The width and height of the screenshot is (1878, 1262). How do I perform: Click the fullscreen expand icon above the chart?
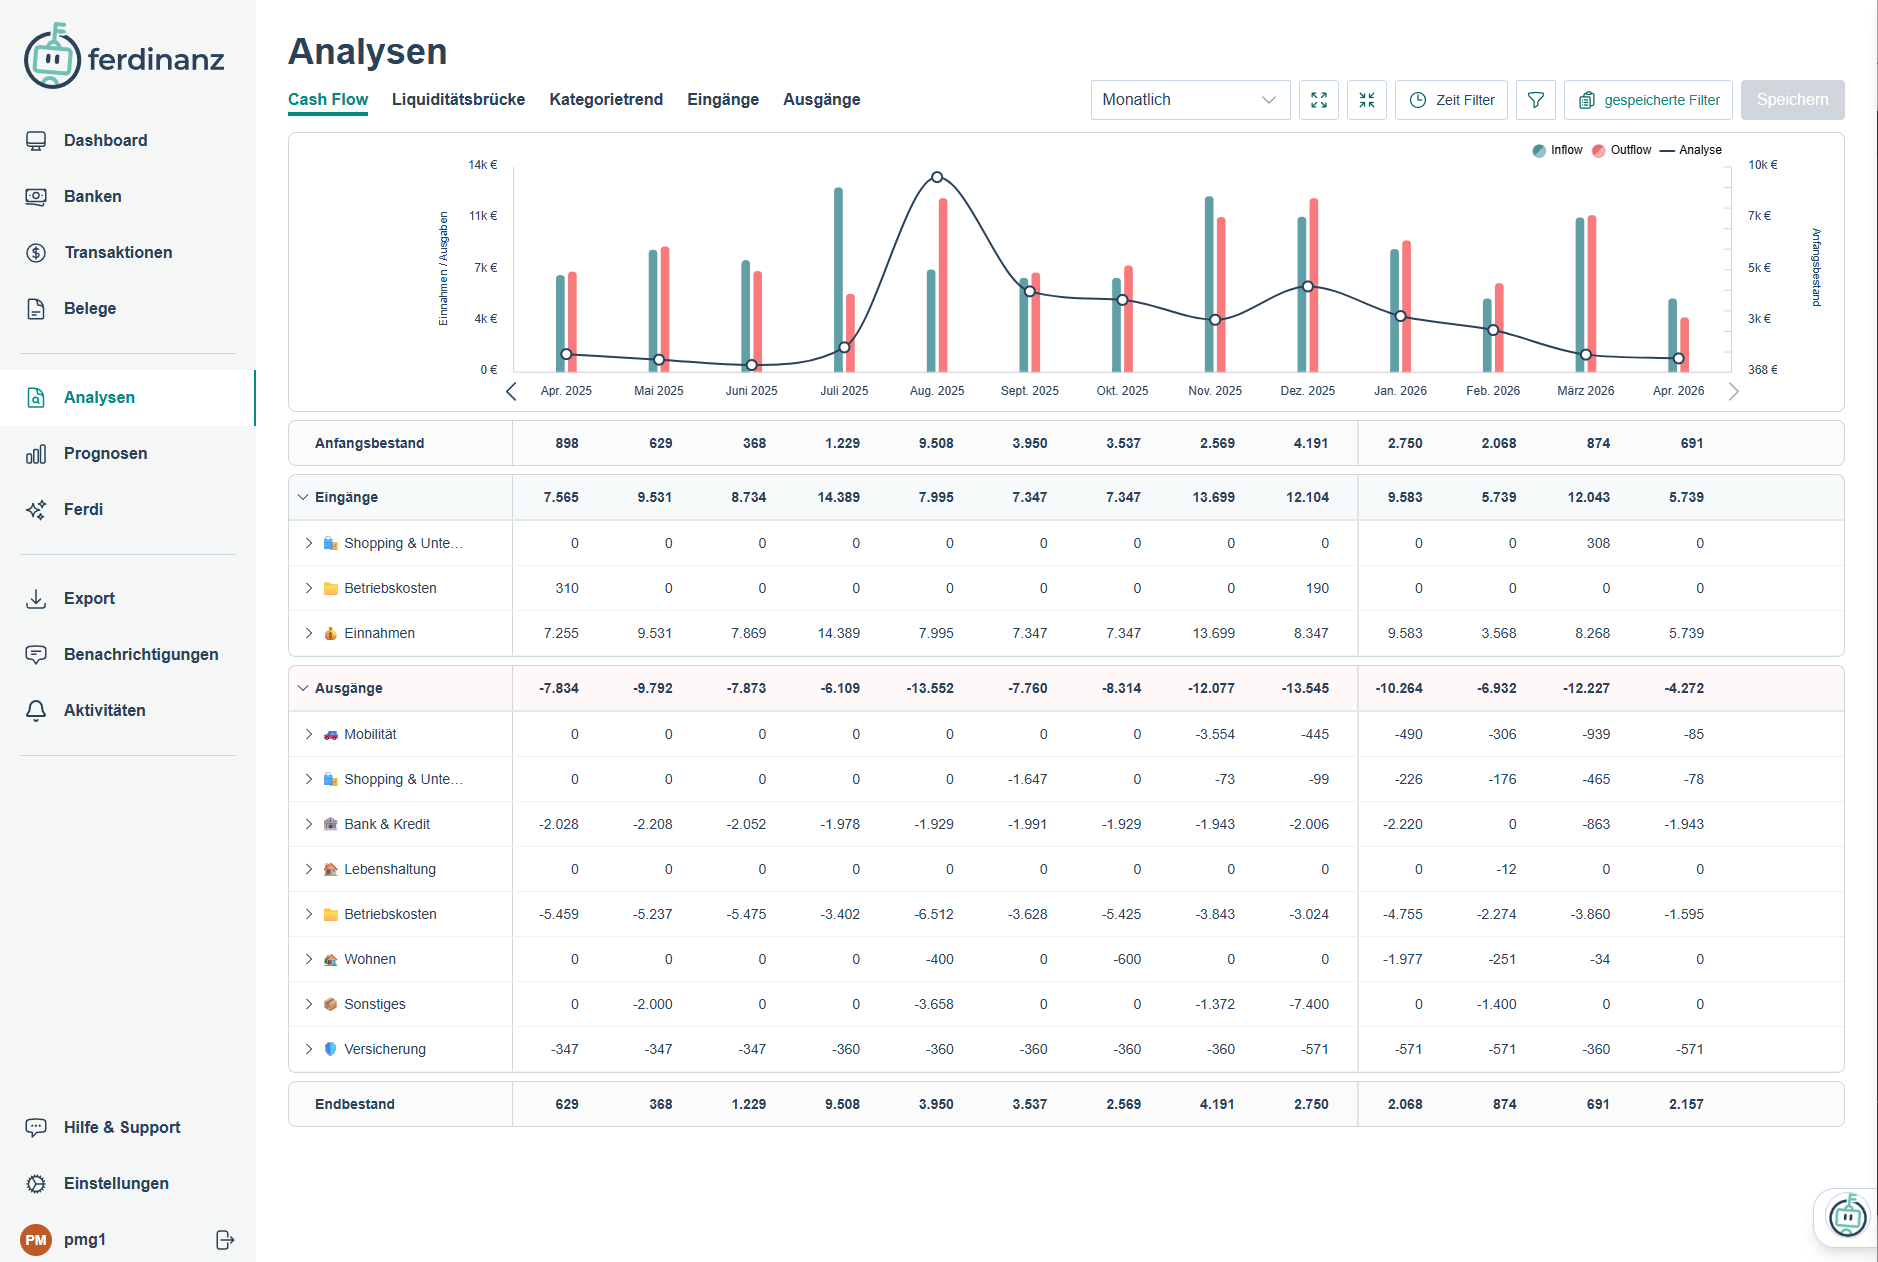point(1318,99)
